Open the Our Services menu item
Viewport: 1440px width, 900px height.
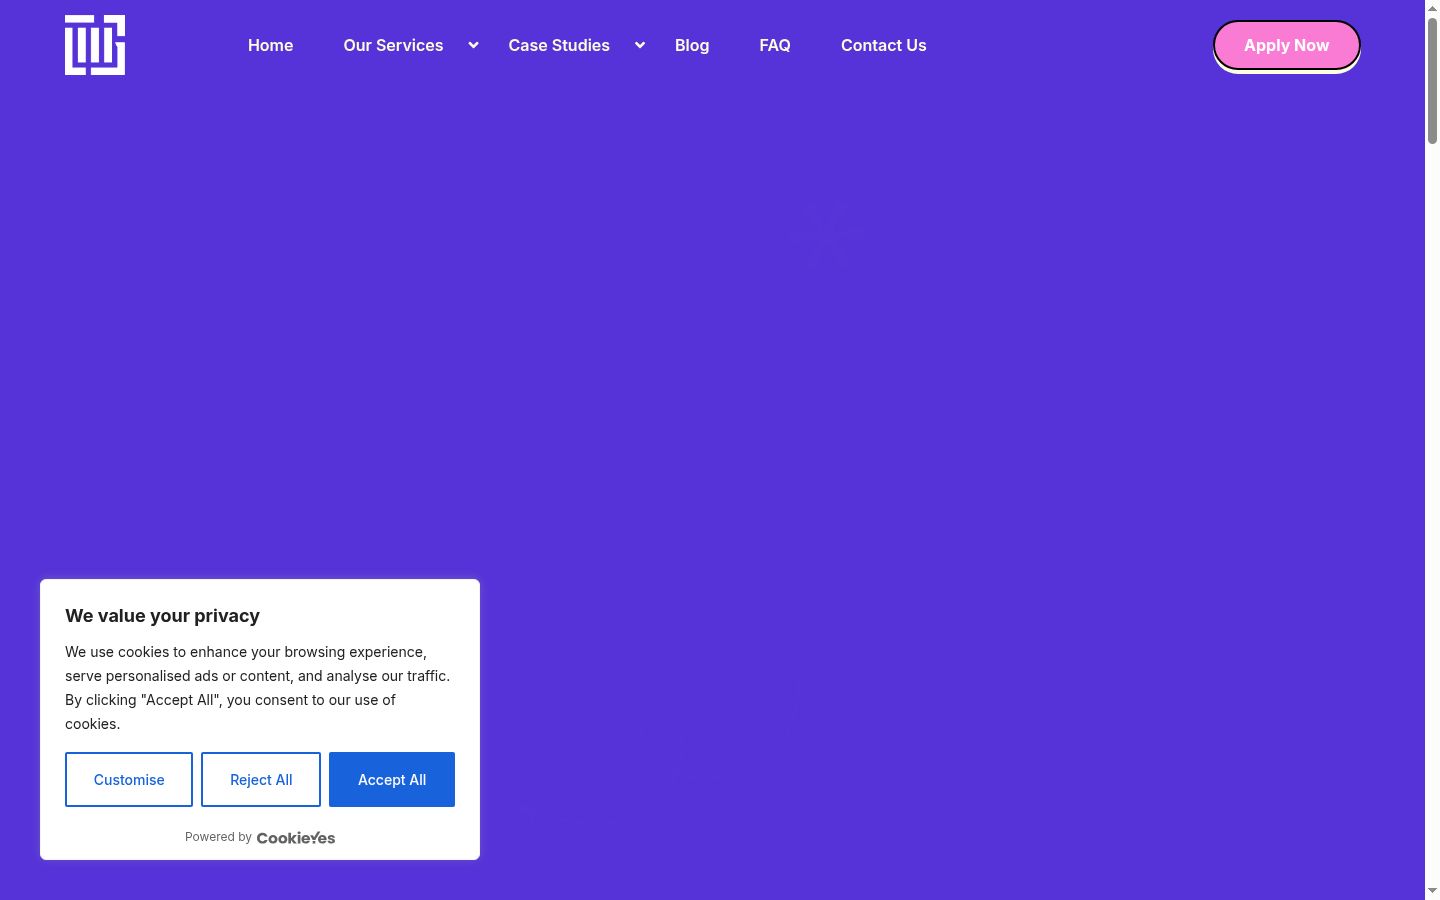(393, 45)
